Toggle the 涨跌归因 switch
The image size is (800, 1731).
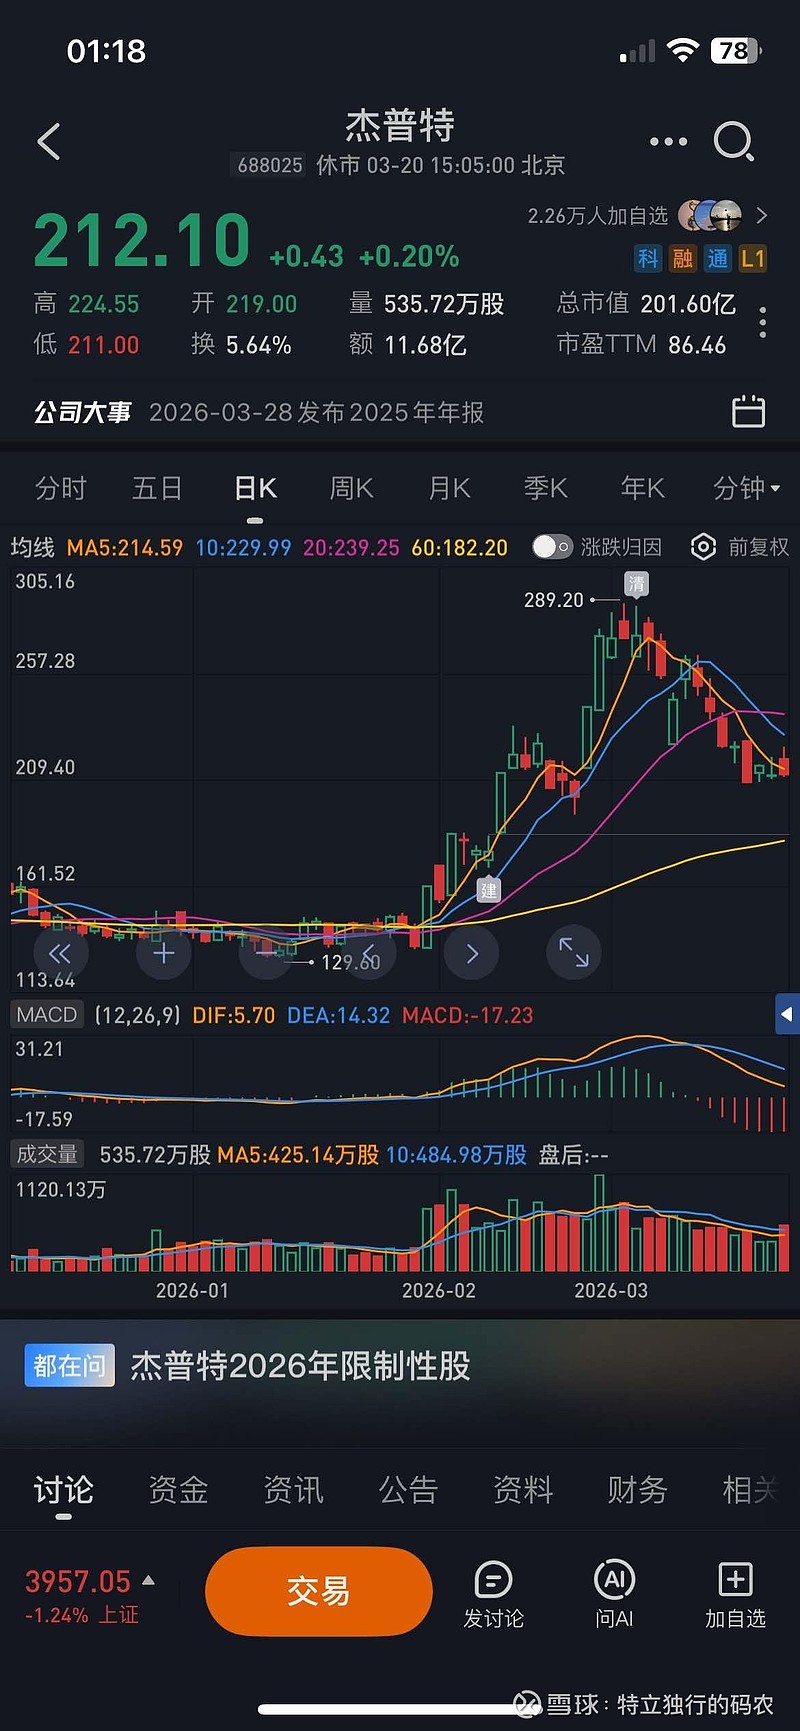(x=551, y=547)
